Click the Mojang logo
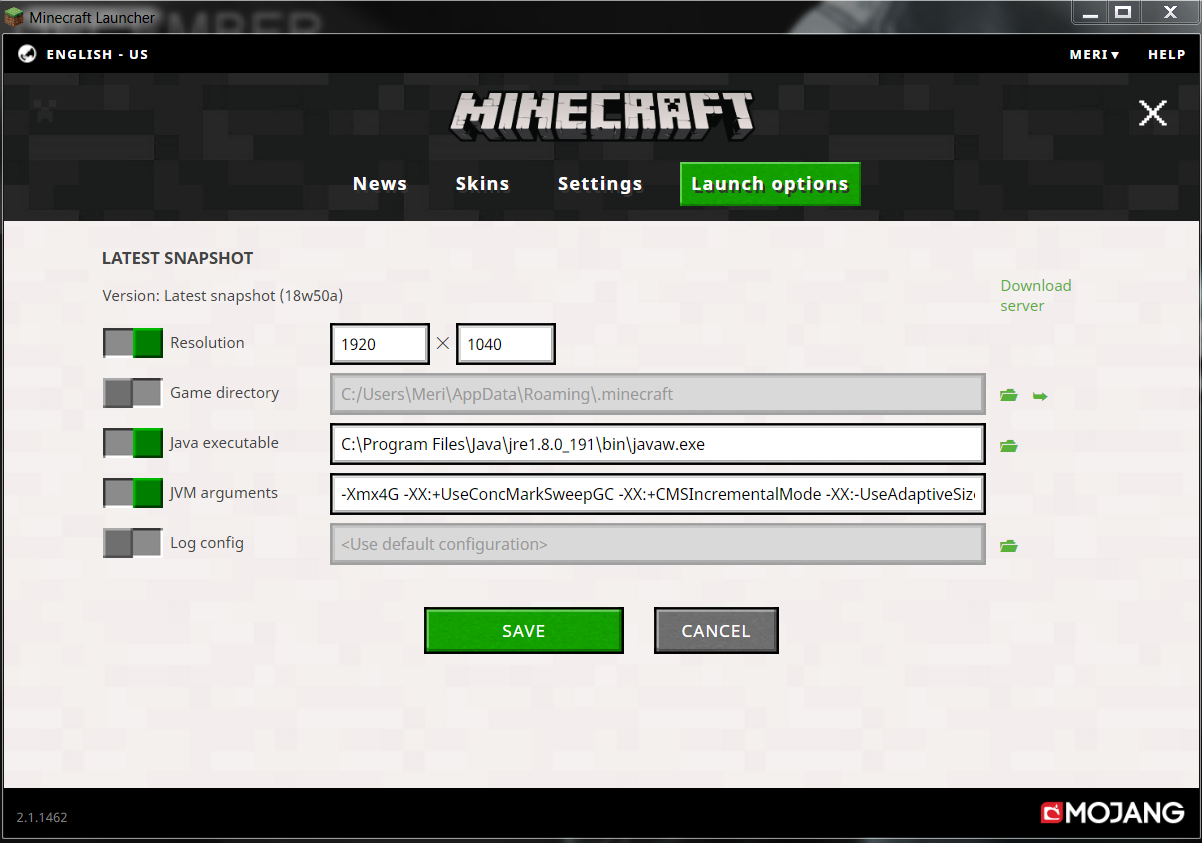Image resolution: width=1202 pixels, height=843 pixels. [1112, 812]
